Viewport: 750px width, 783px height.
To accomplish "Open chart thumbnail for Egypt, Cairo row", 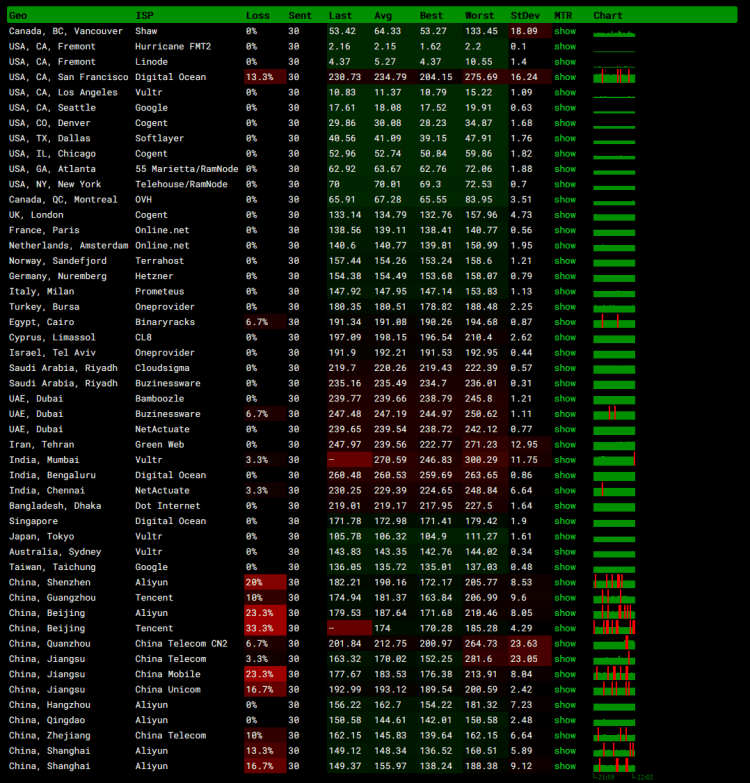I will point(614,321).
